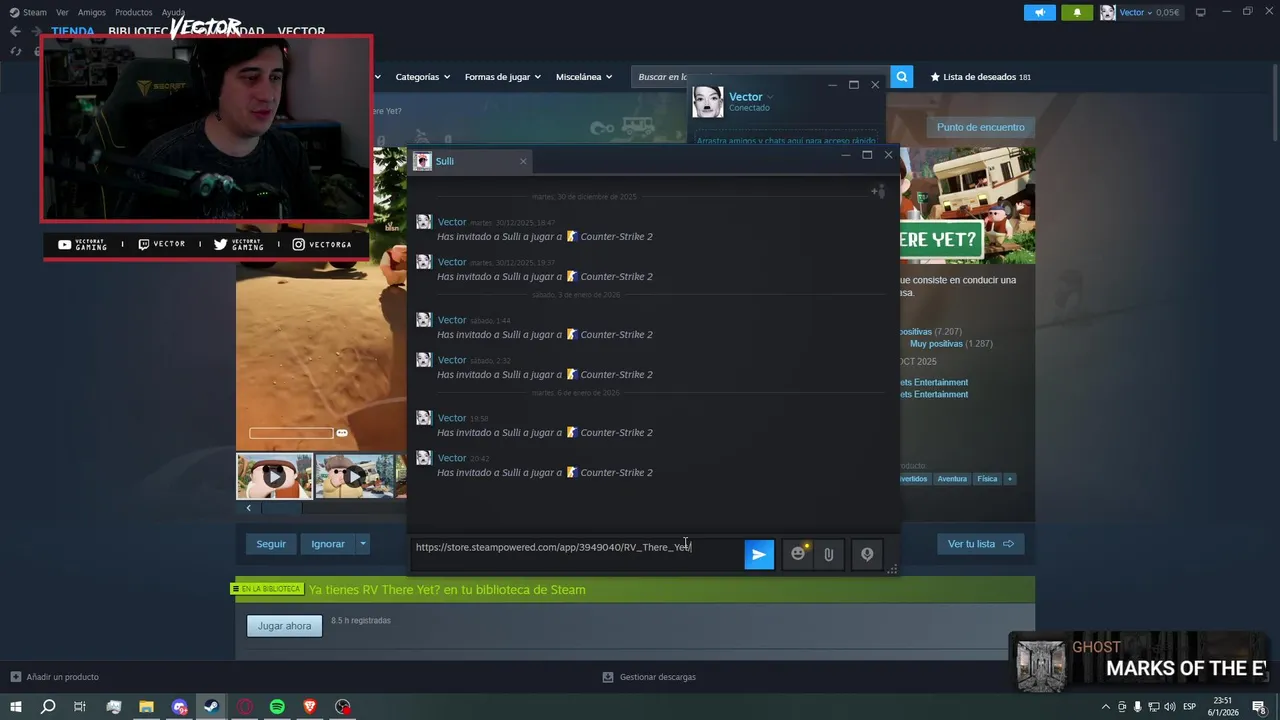
Task: Expand the Categorías store dropdown
Action: [422, 77]
